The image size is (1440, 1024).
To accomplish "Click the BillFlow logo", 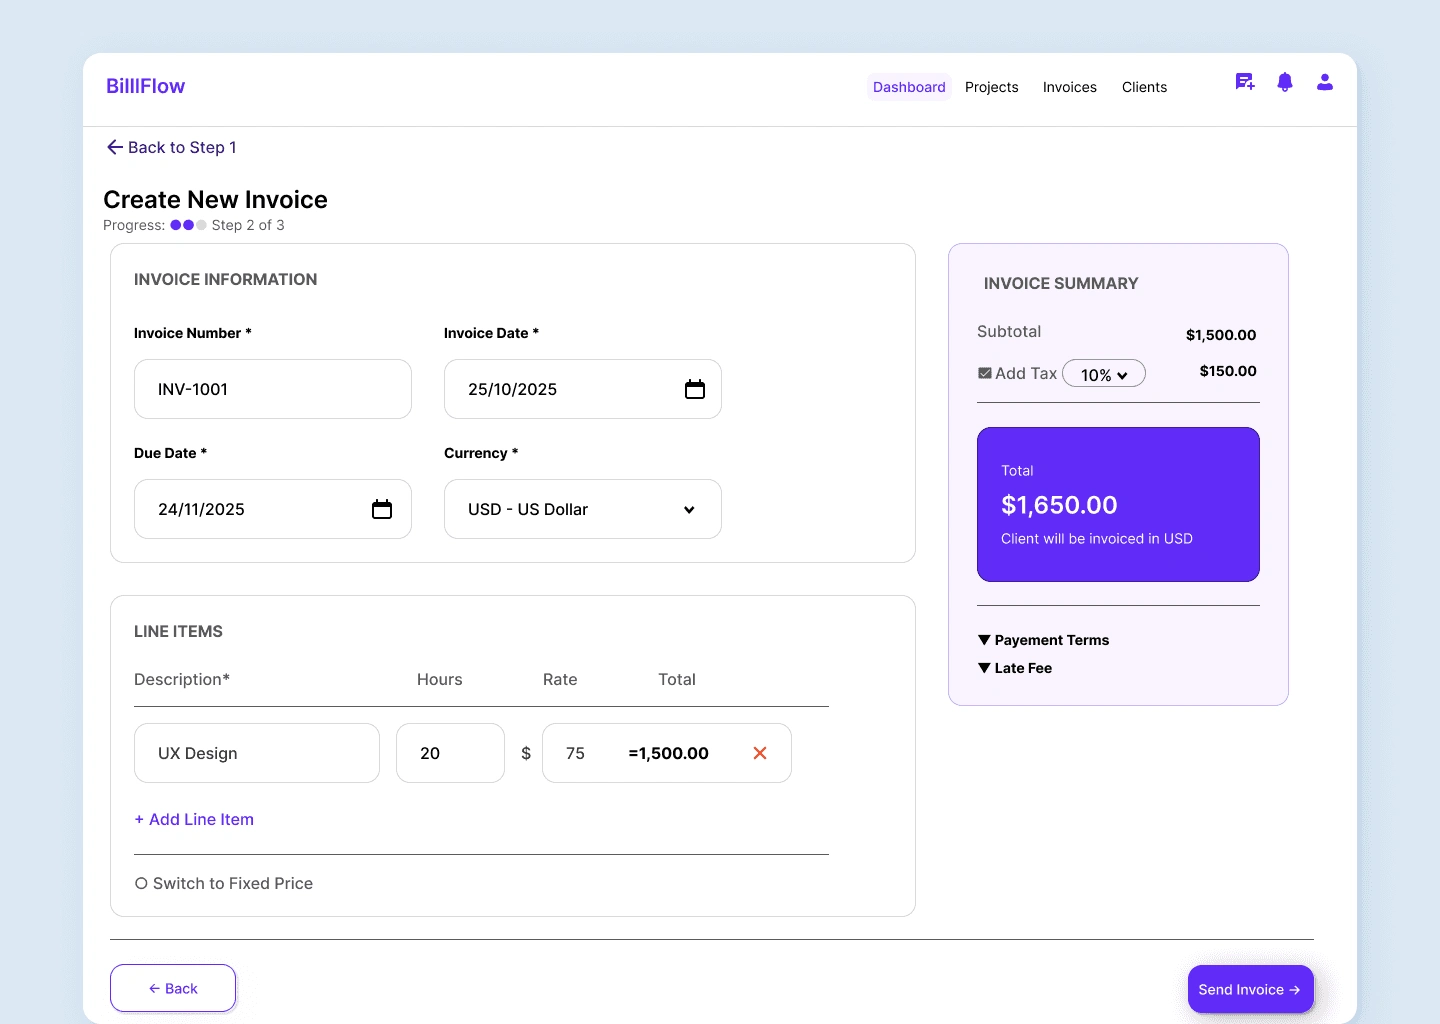I will point(146,86).
